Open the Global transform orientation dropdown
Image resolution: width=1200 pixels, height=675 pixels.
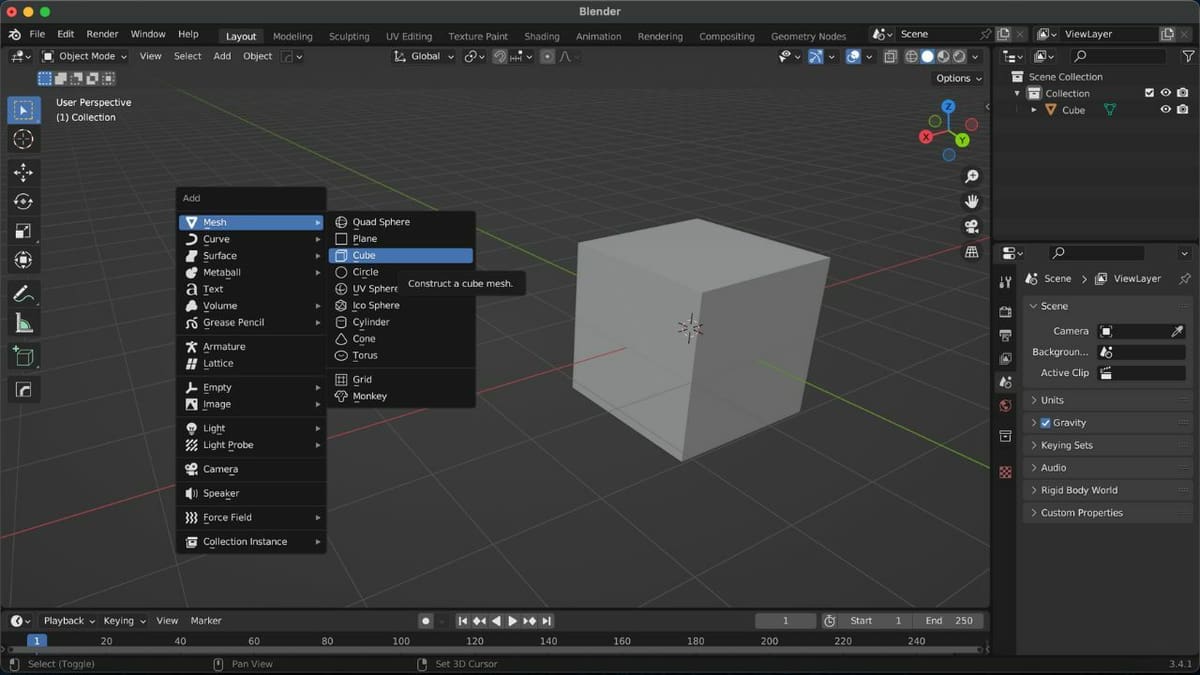(x=424, y=57)
